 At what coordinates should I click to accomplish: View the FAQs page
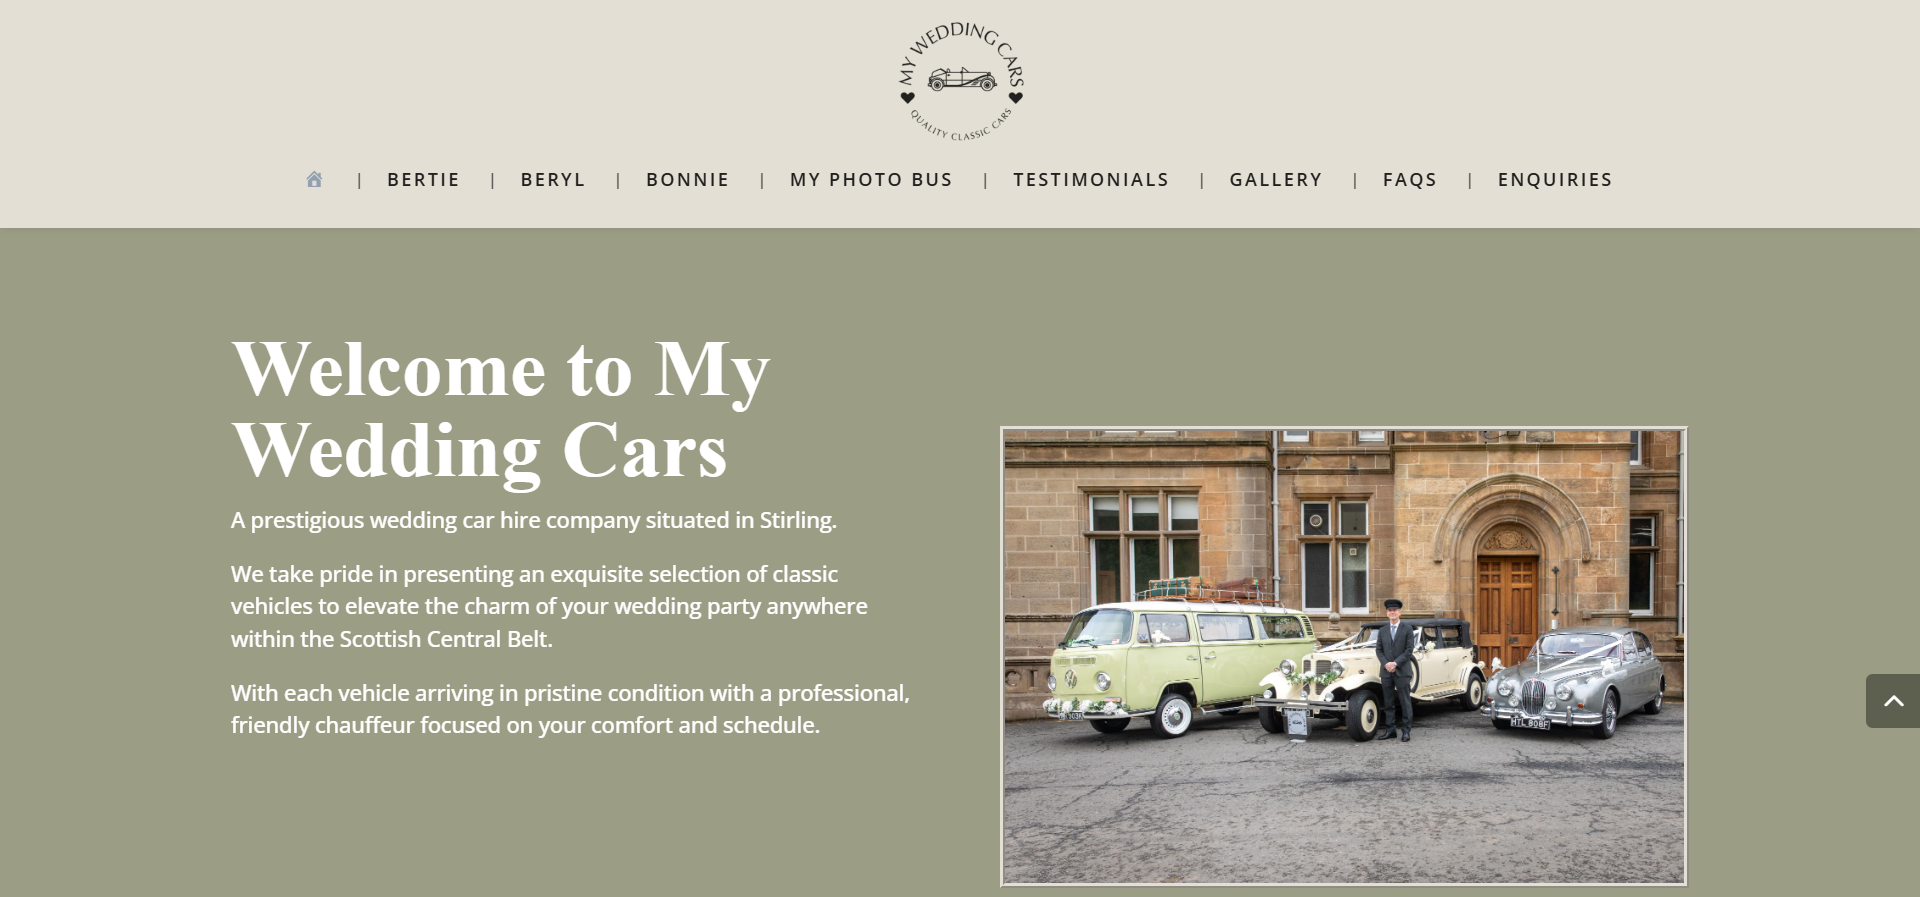click(x=1410, y=180)
